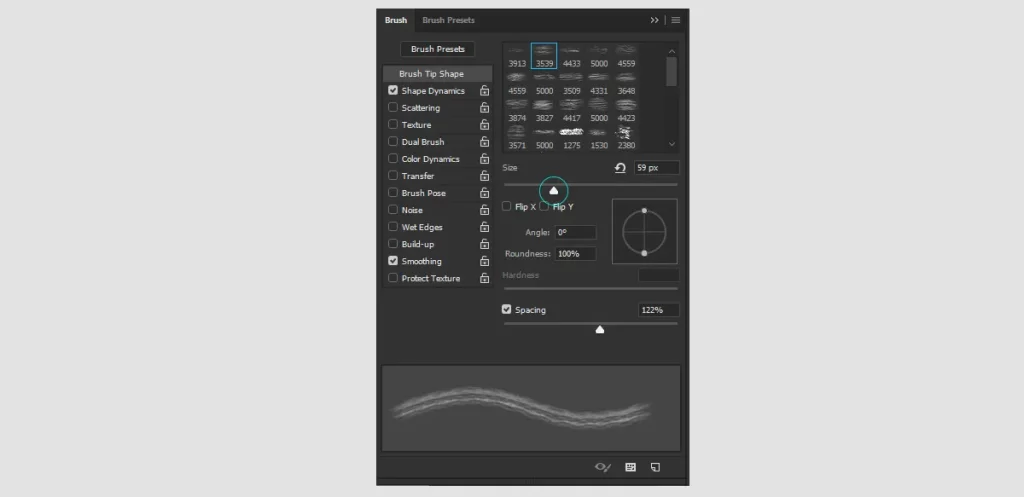Click the lock icon beside Smoothing
Viewport: 1024px width, 497px height.
coord(484,261)
